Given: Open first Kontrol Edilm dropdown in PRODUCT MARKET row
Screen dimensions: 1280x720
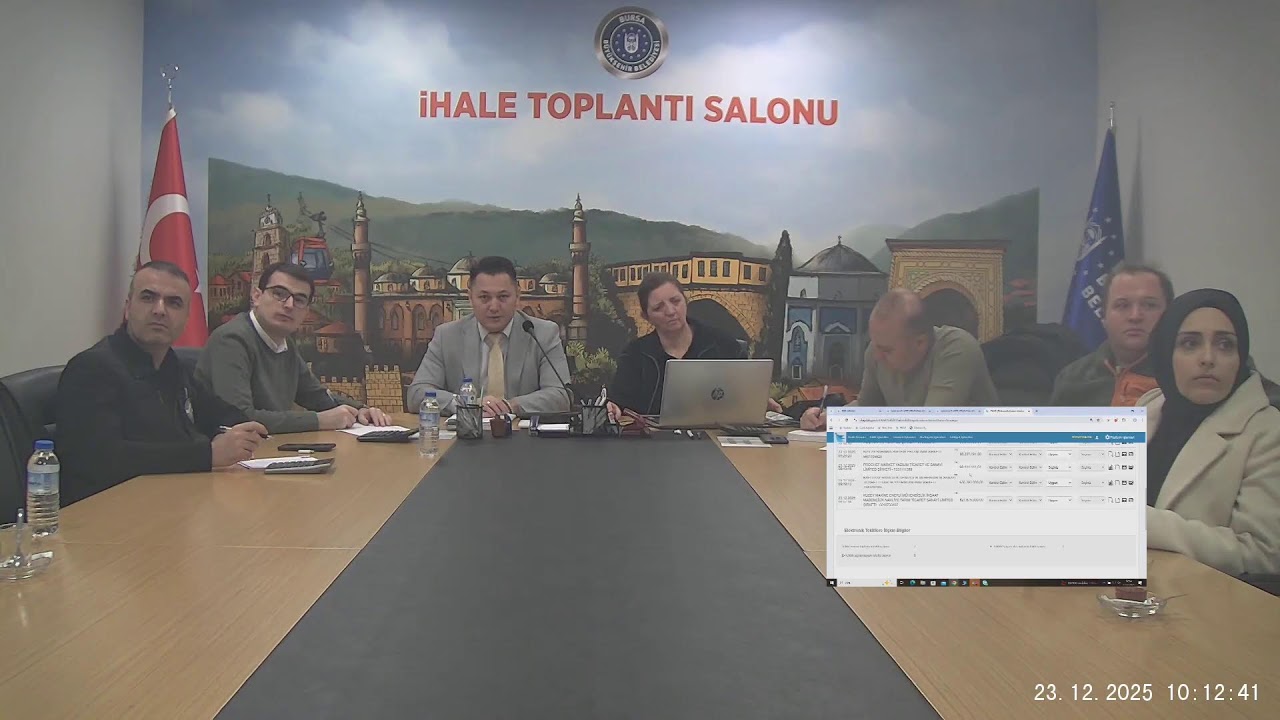Looking at the screenshot, I should pos(1000,467).
